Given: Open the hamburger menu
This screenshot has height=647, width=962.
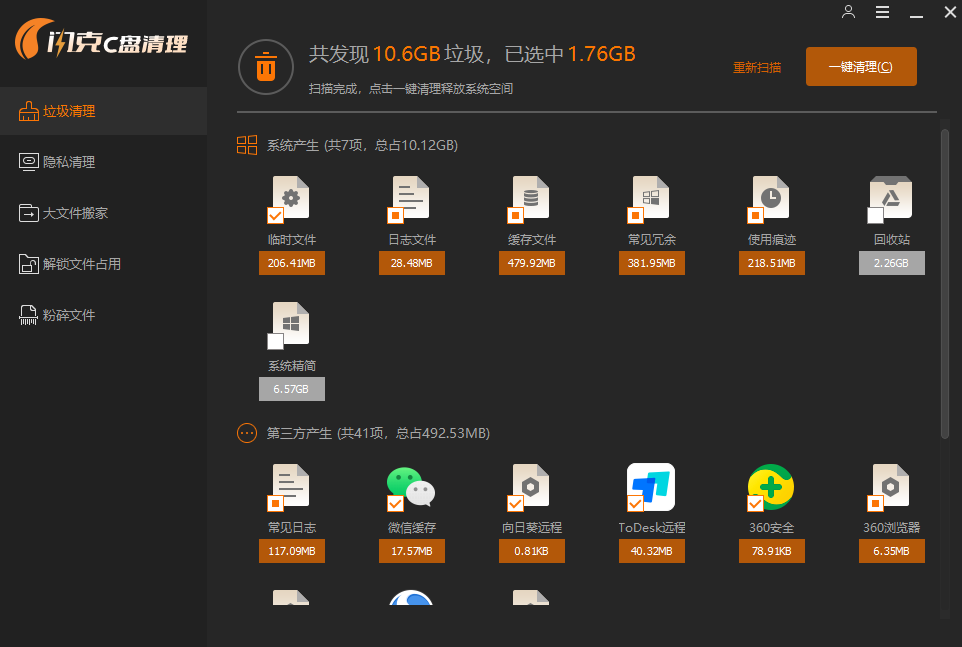Looking at the screenshot, I should click(881, 12).
